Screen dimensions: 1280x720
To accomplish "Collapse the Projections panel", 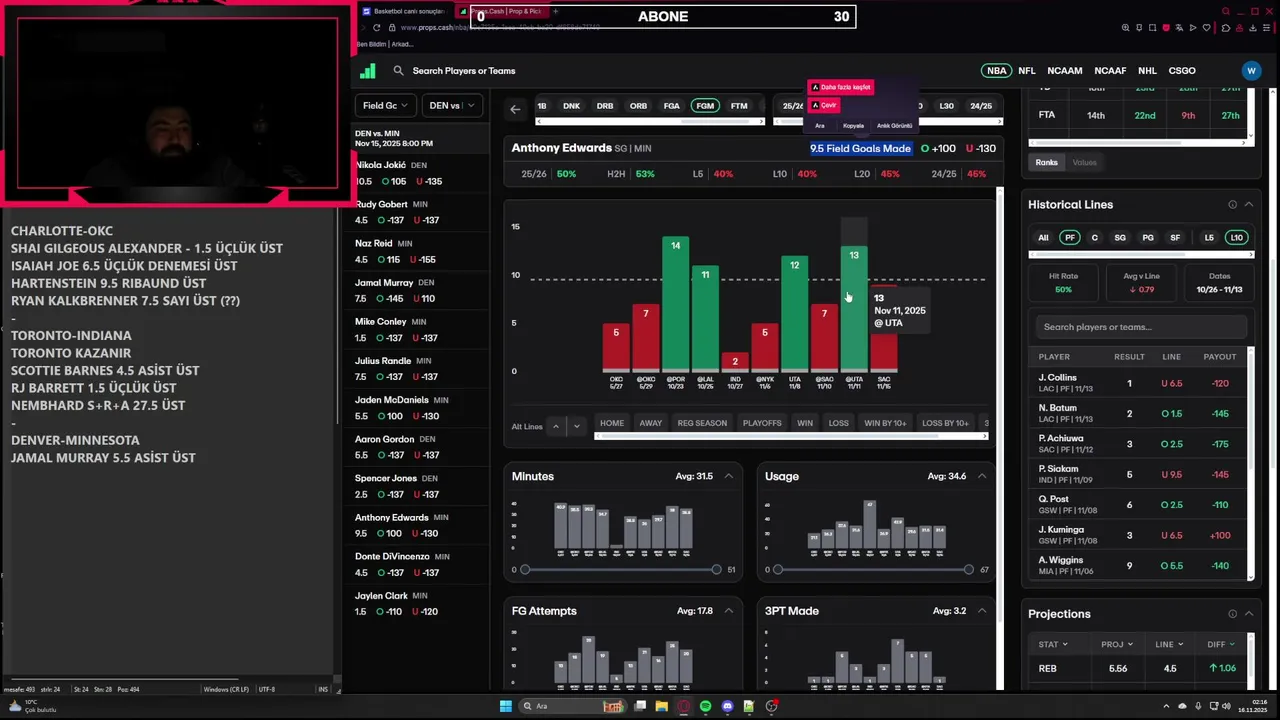I will pyautogui.click(x=1248, y=614).
